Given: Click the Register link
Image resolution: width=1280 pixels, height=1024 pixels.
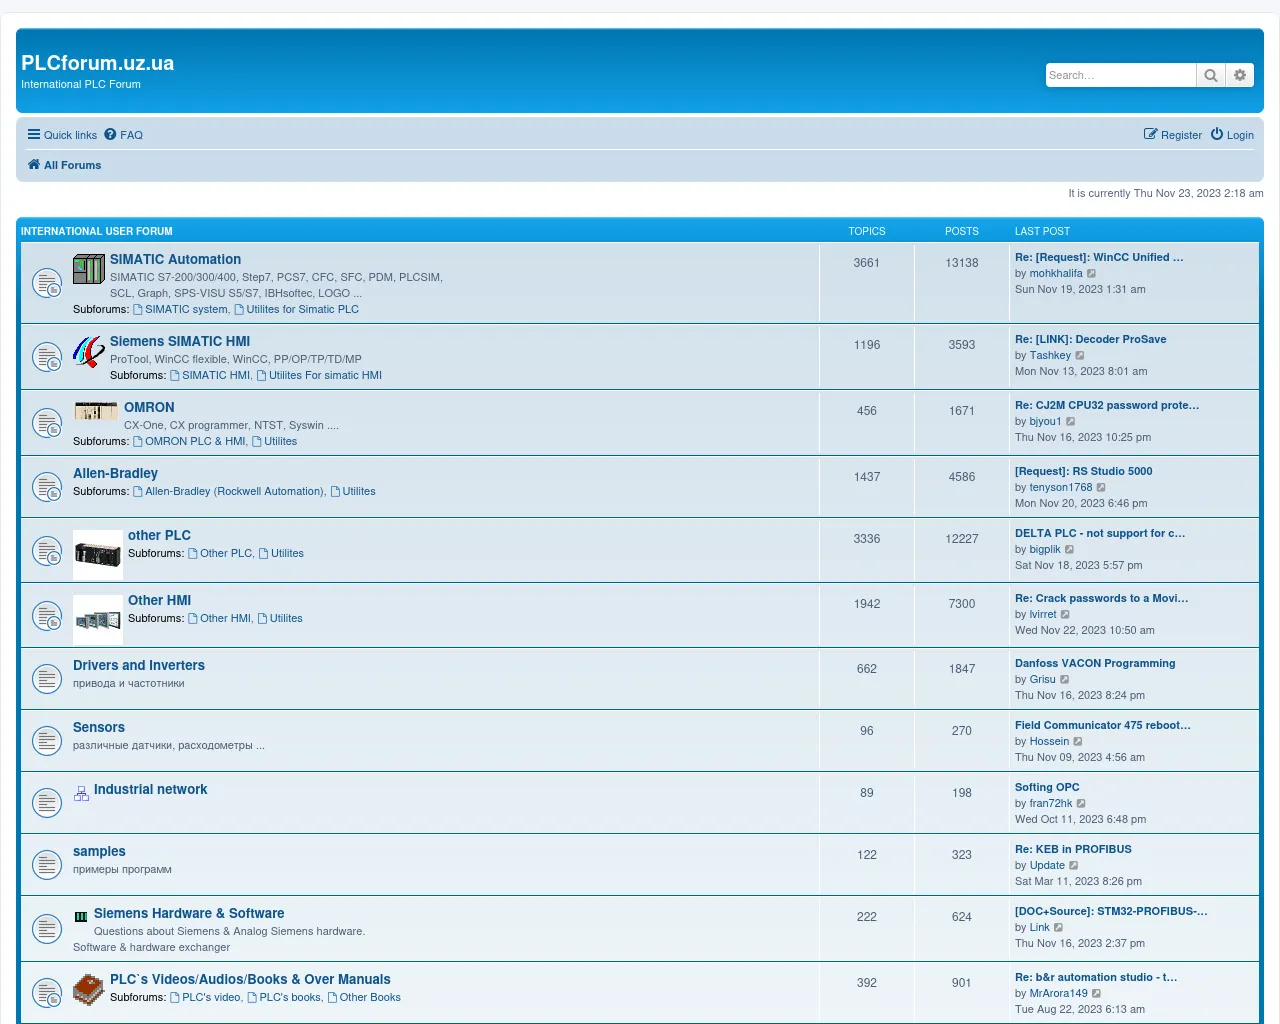Looking at the screenshot, I should point(1173,135).
